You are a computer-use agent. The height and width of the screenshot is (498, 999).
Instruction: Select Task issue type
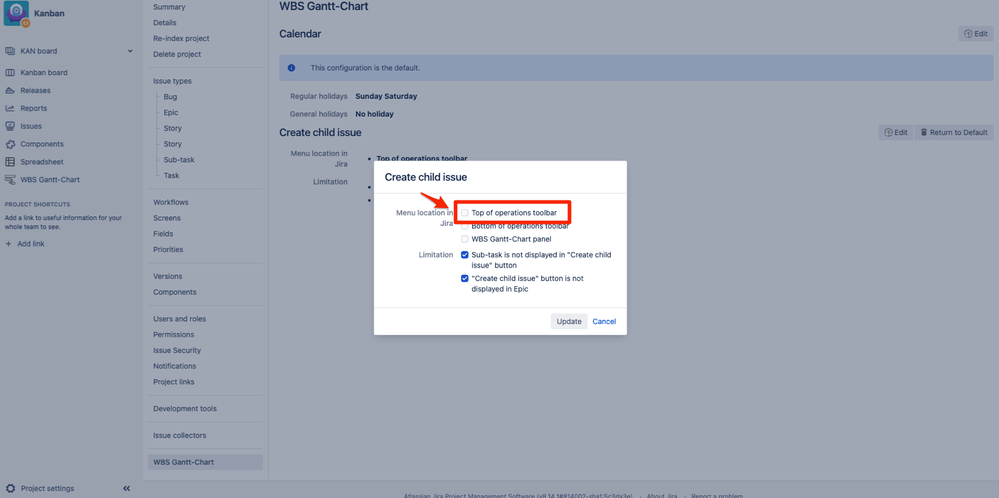tap(171, 175)
